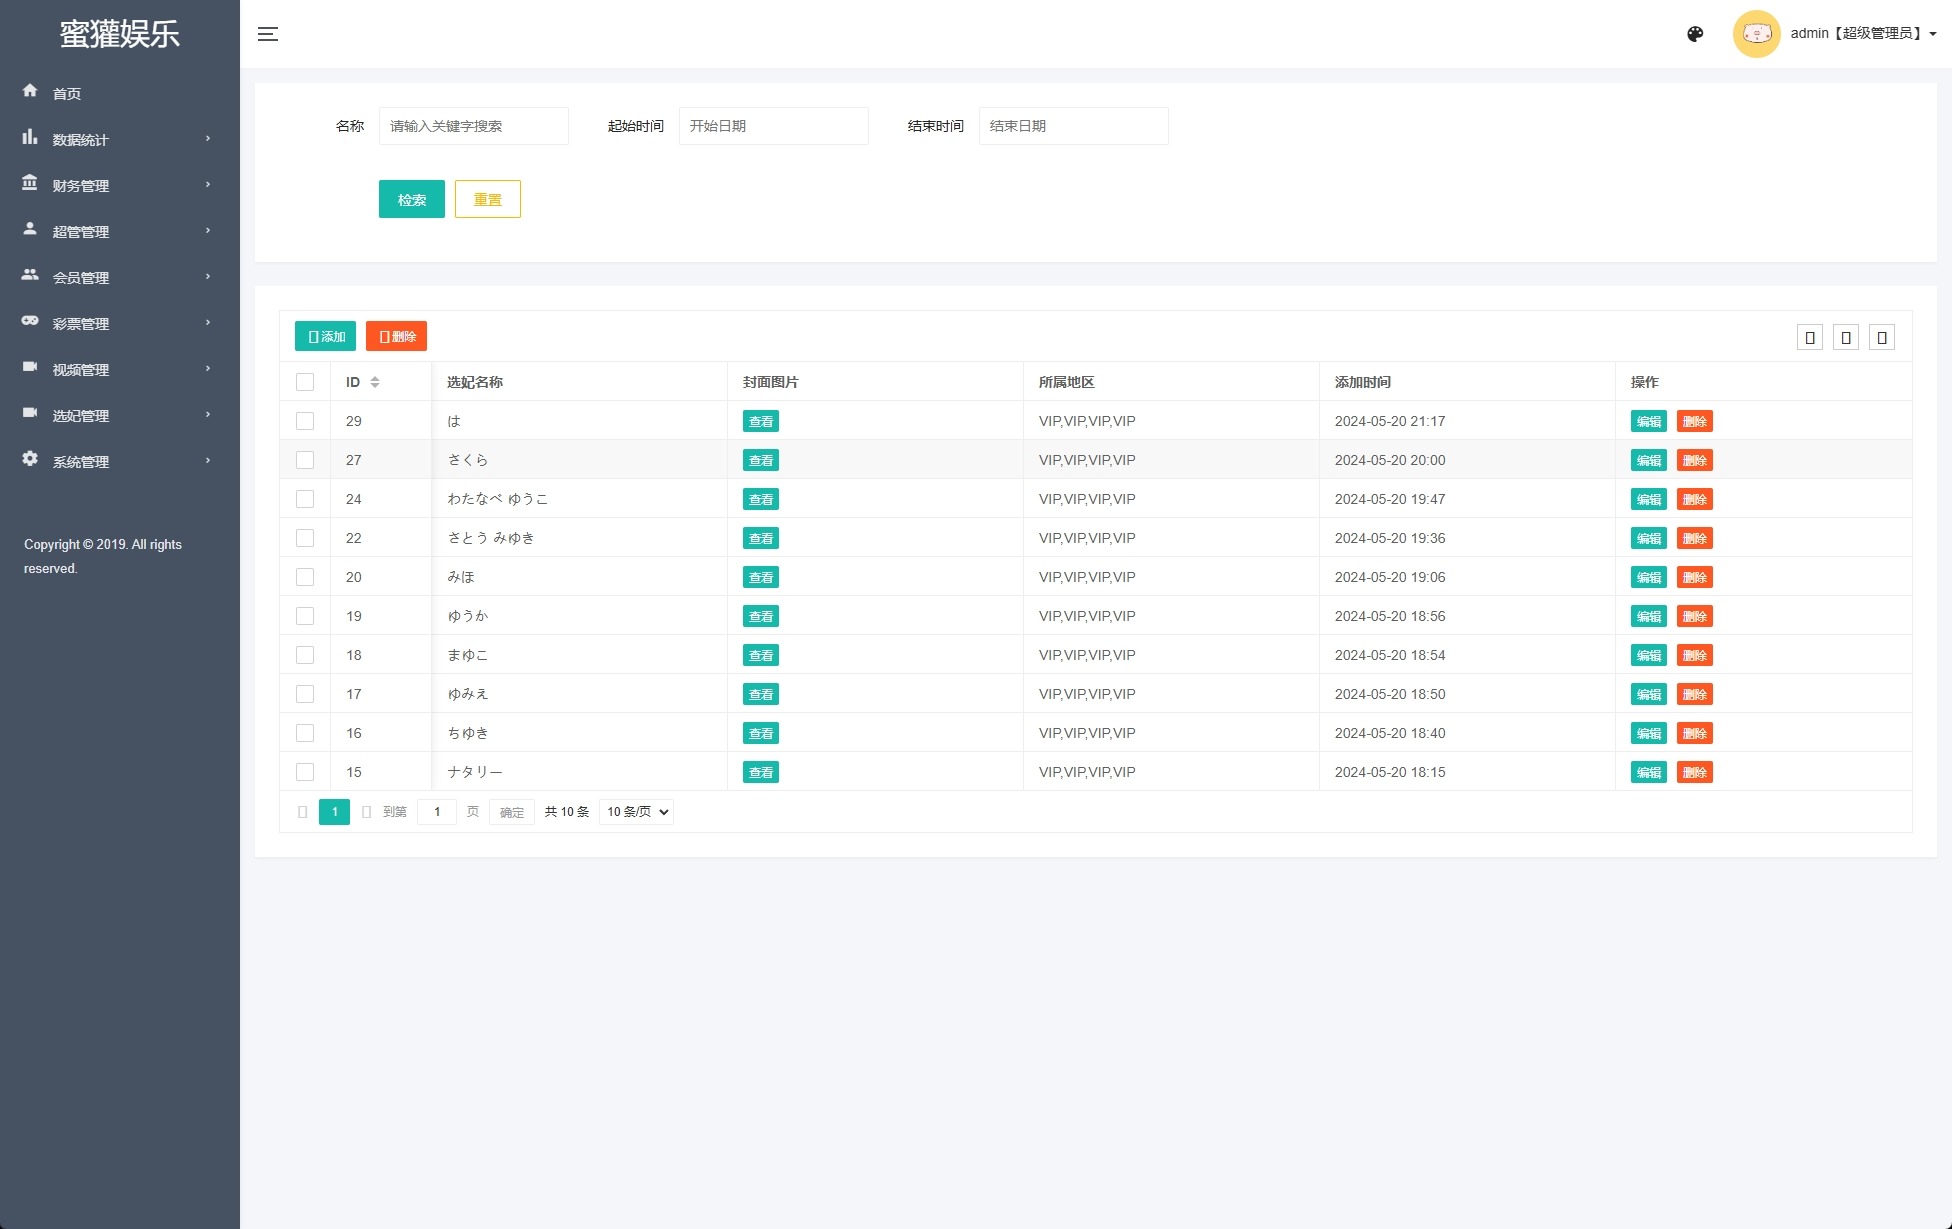The width and height of the screenshot is (1952, 1229).
Task: Open the 会员管理 sidebar menu
Action: point(81,278)
